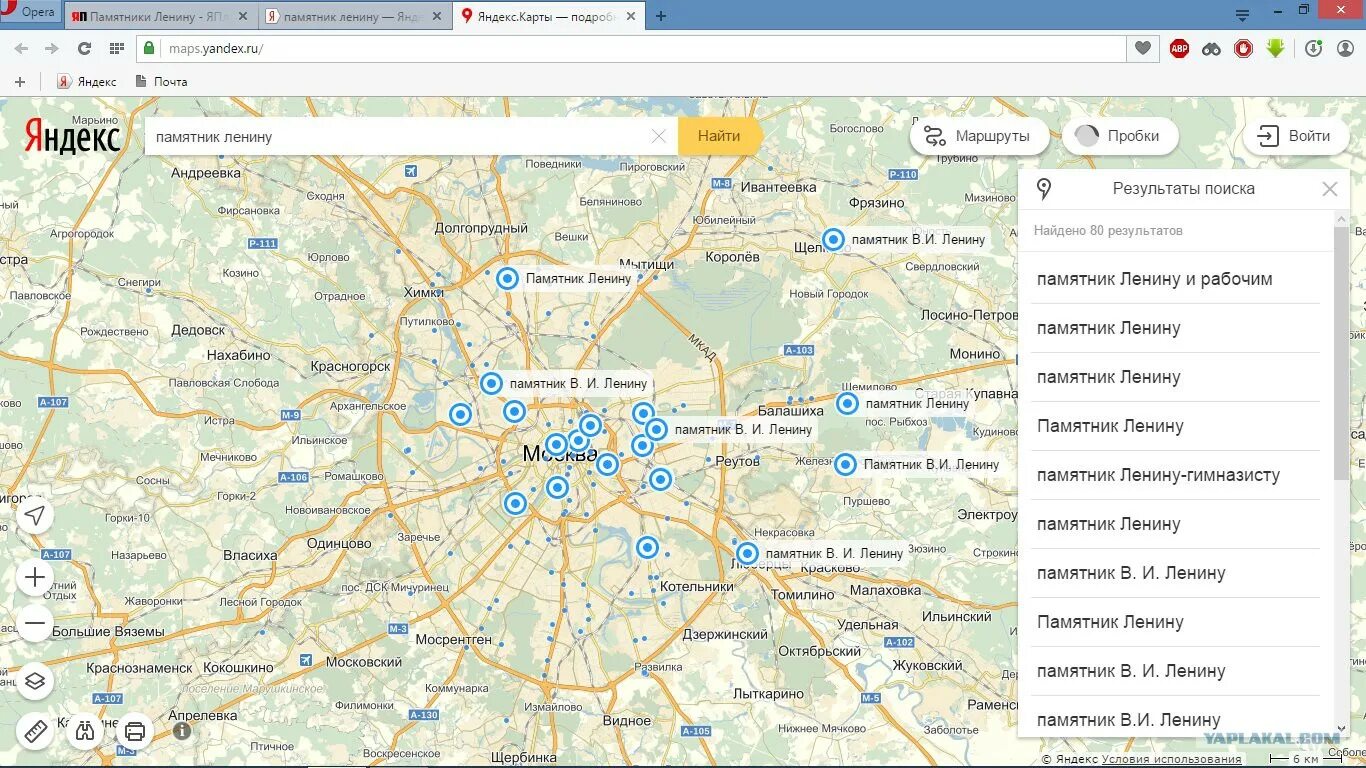
Task: Open the Adblock Plus extension icon
Action: (1179, 48)
